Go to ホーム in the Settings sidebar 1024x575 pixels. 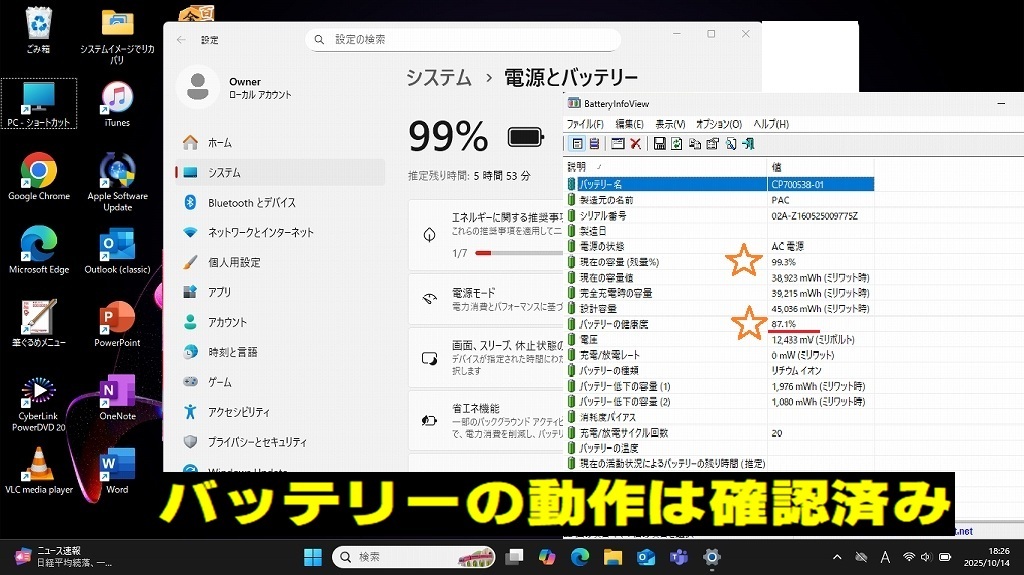point(280,142)
